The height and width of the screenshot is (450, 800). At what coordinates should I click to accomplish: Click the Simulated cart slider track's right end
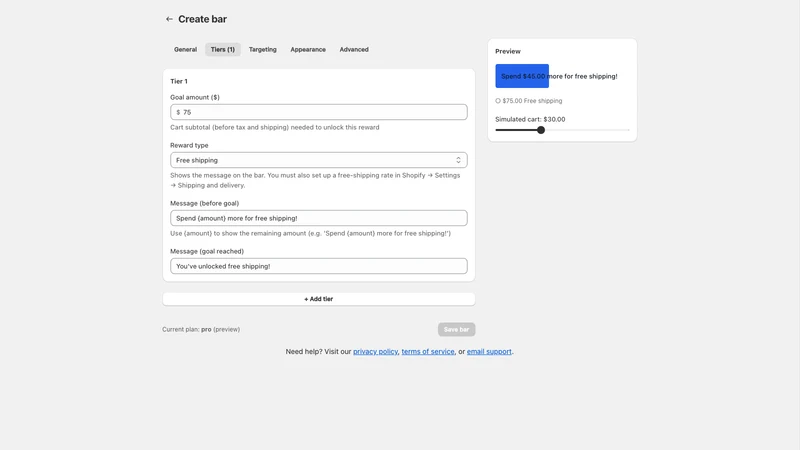click(628, 130)
